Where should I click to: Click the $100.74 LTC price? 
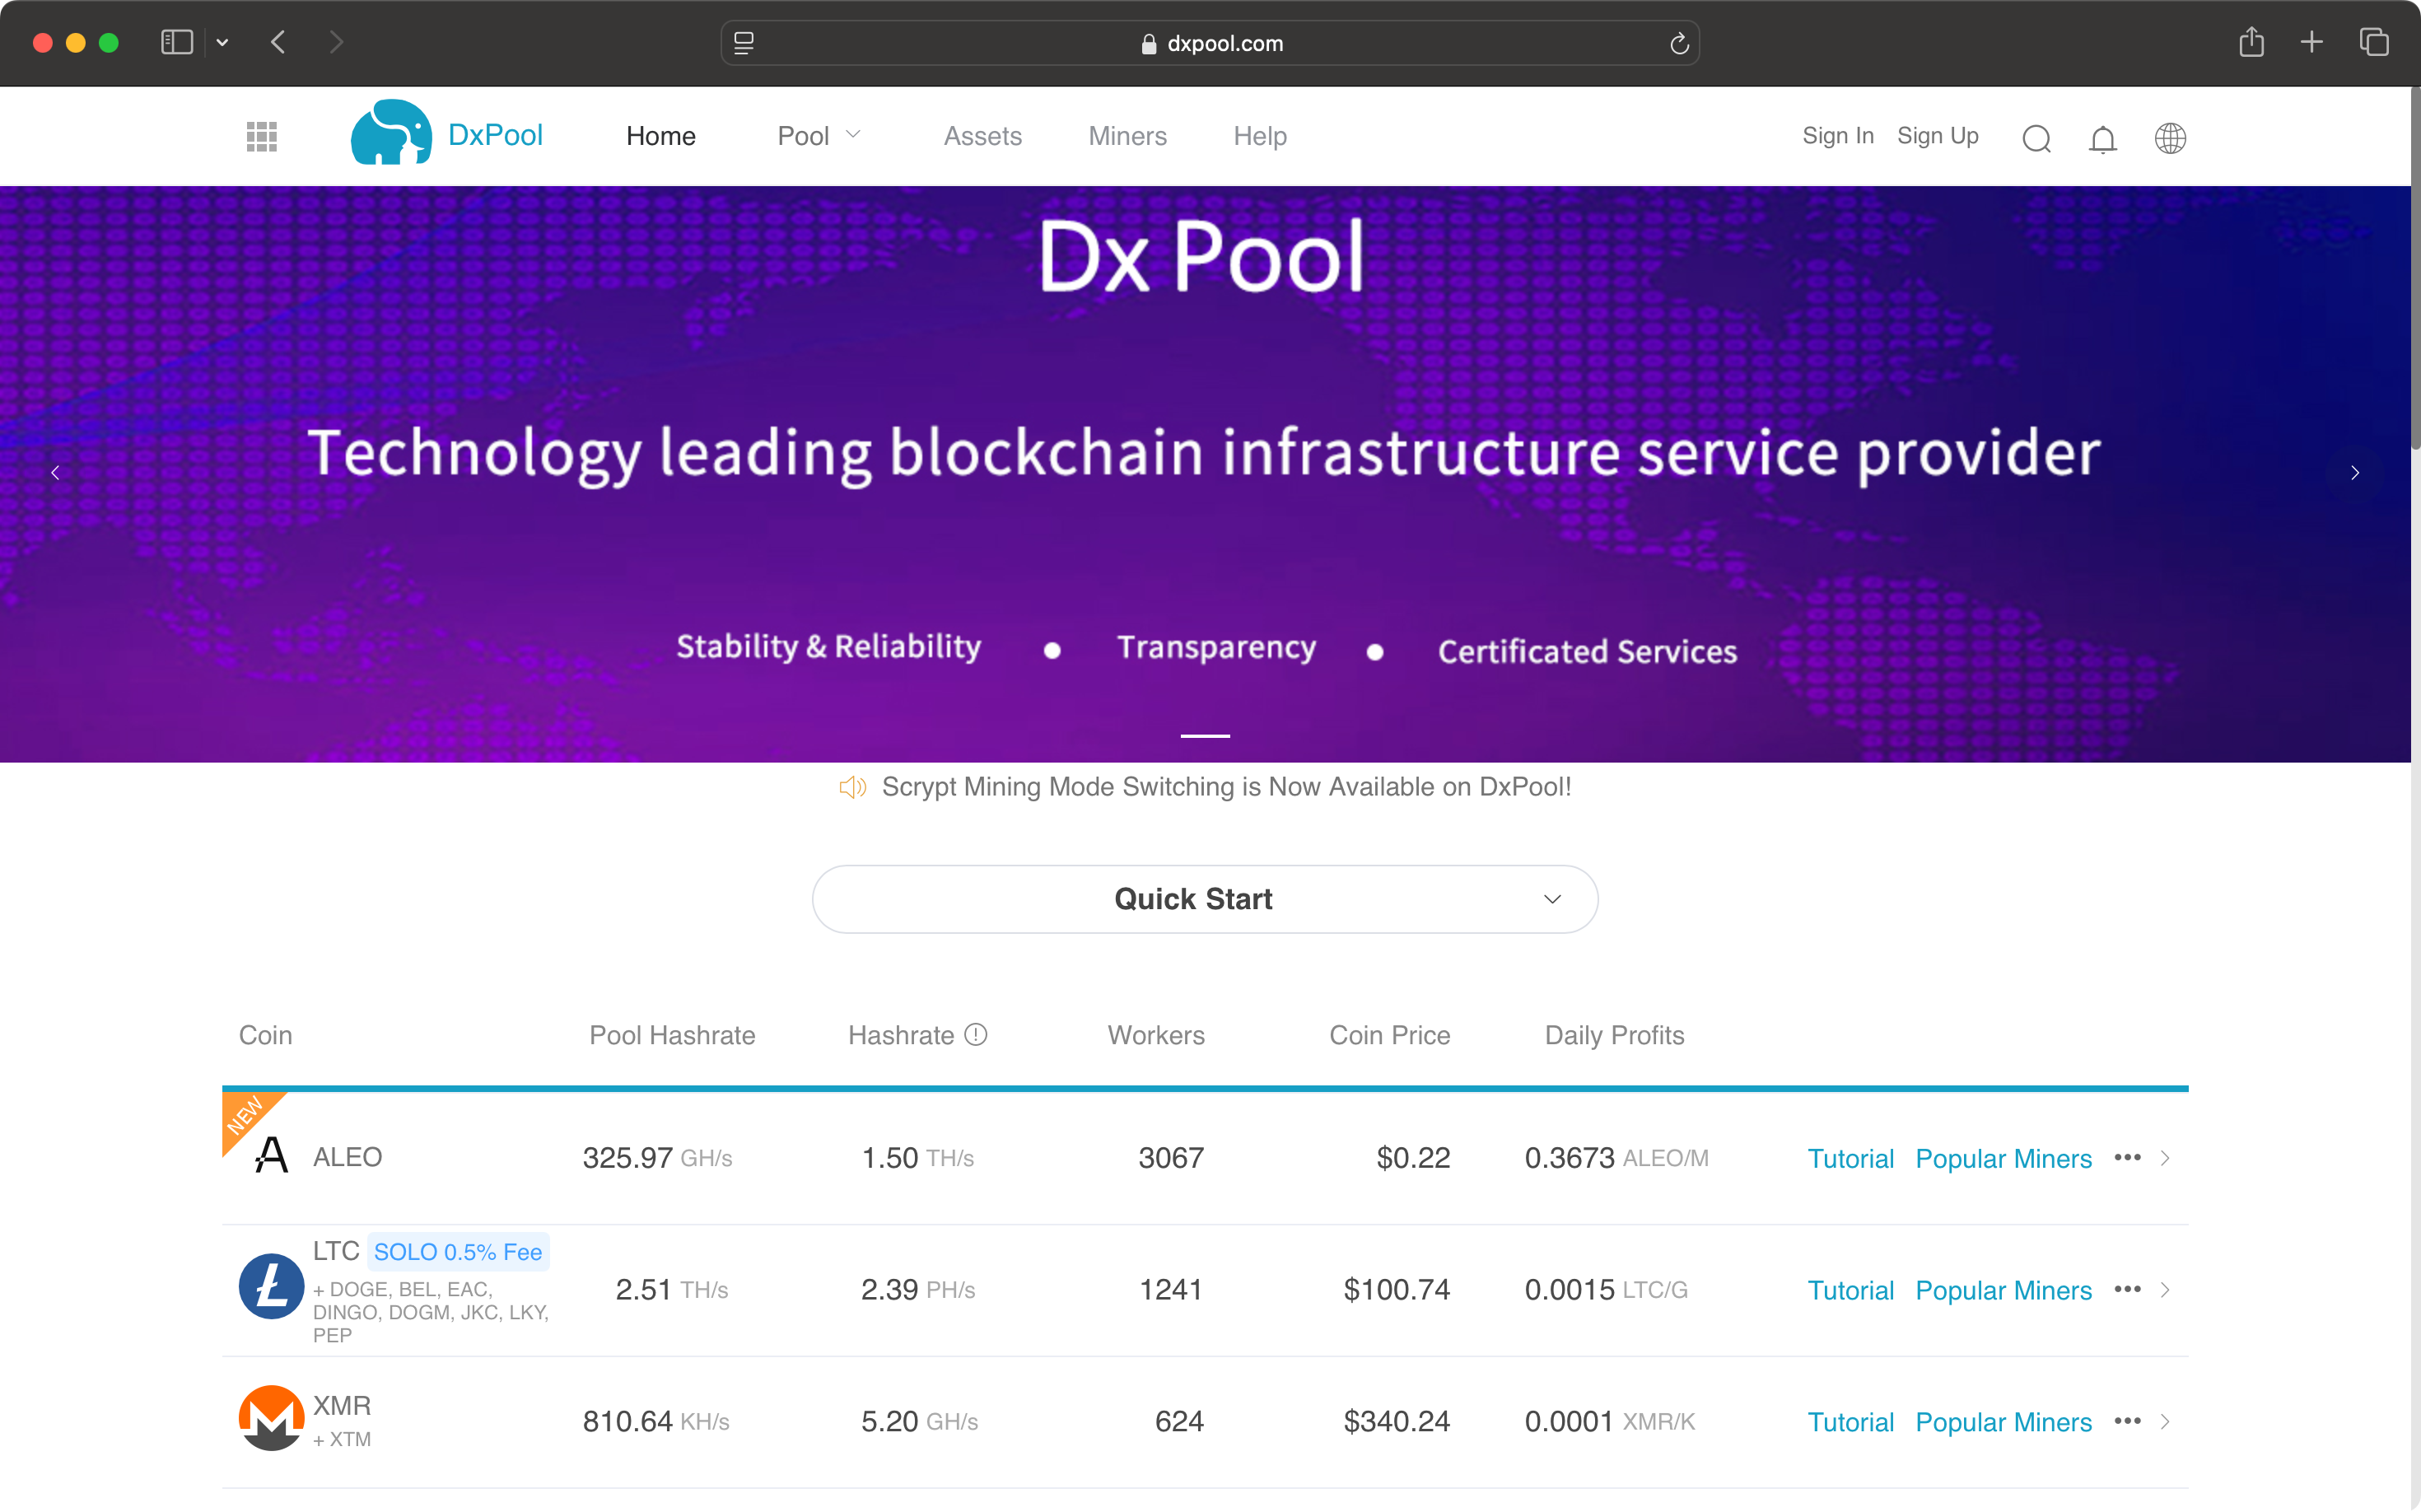(1396, 1289)
